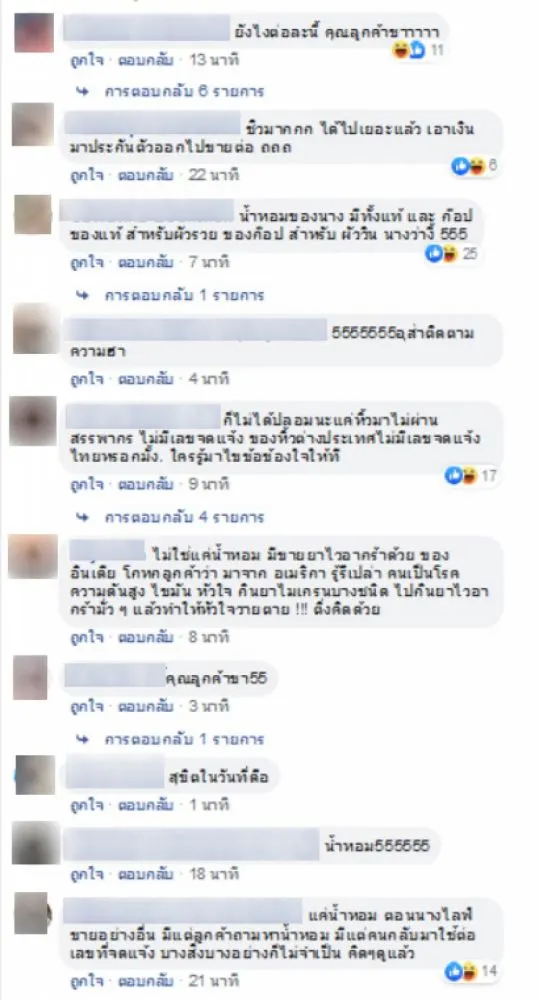View reactions with count 25
The image size is (539, 1000).
point(451,254)
